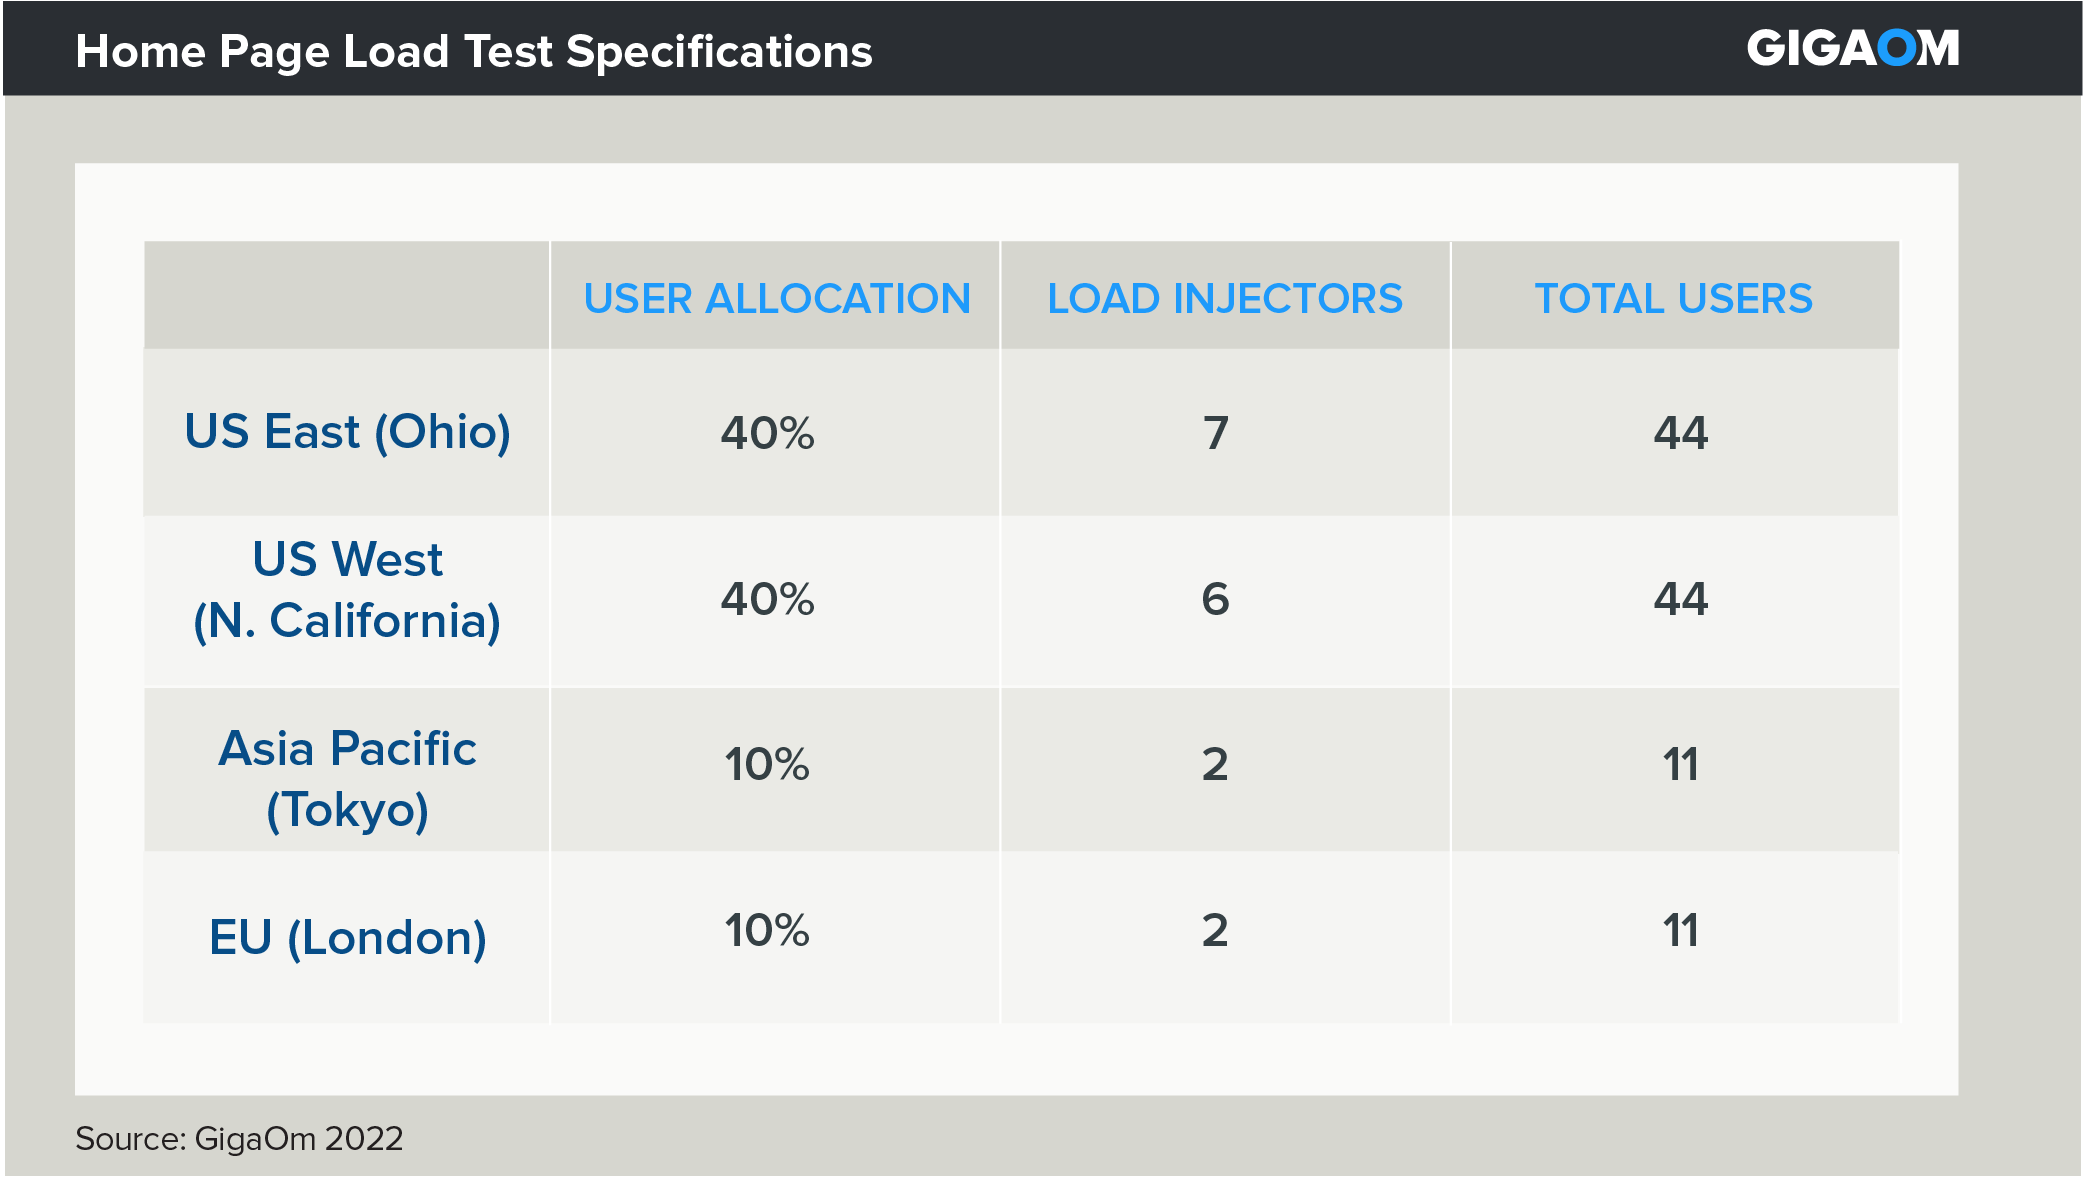Viewport: 2084px width, 1179px height.
Task: Click the US West (N. California) row label
Action: pos(347,590)
